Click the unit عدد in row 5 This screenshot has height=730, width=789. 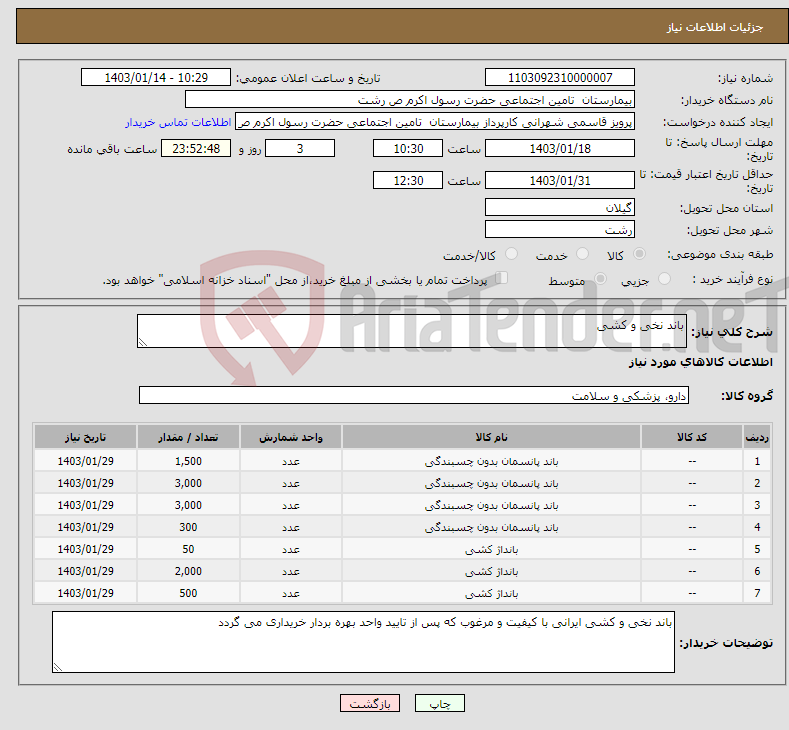(x=291, y=549)
